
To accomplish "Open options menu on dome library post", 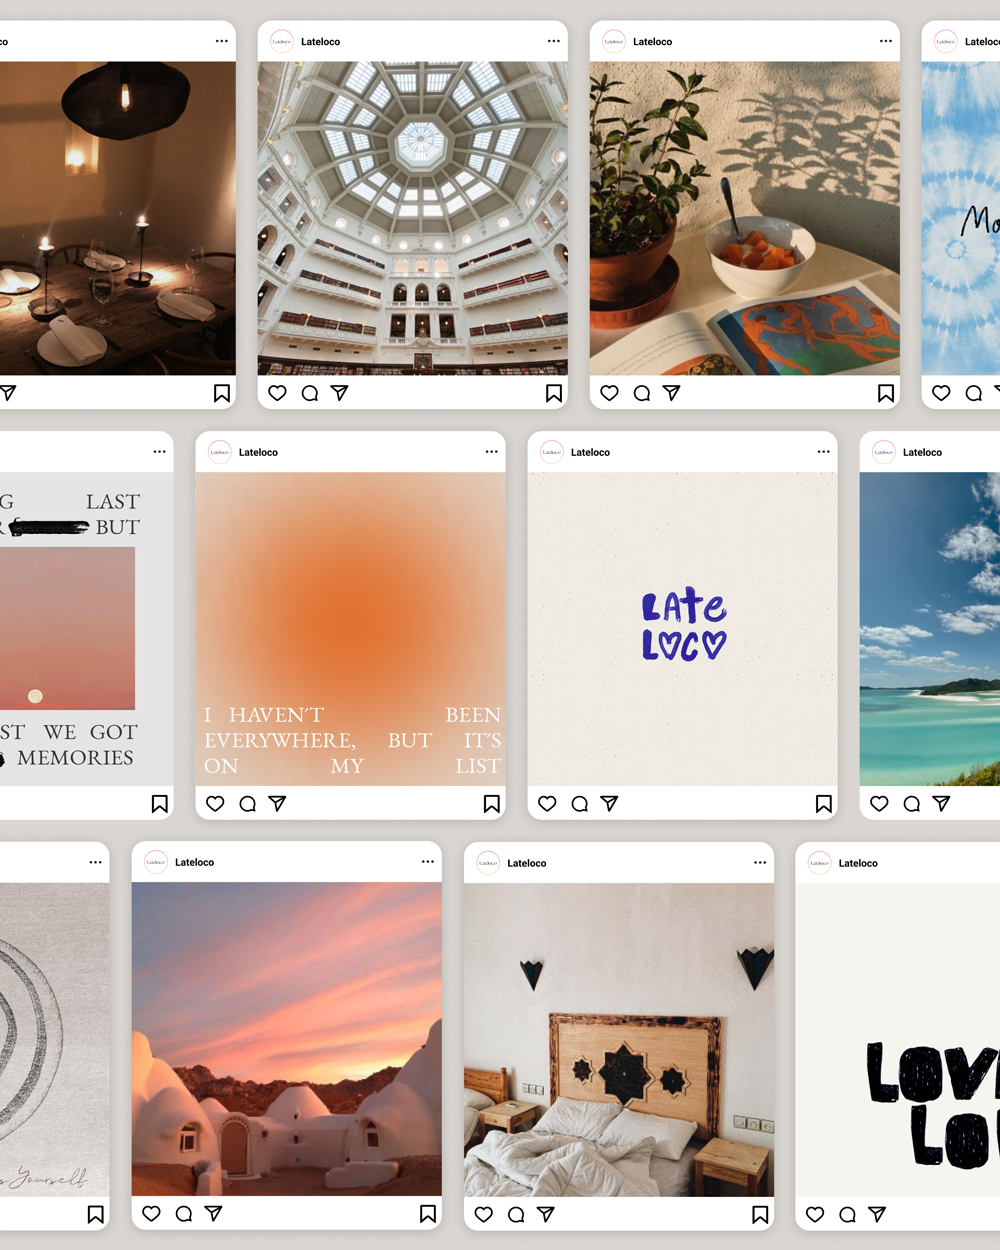I will point(553,41).
